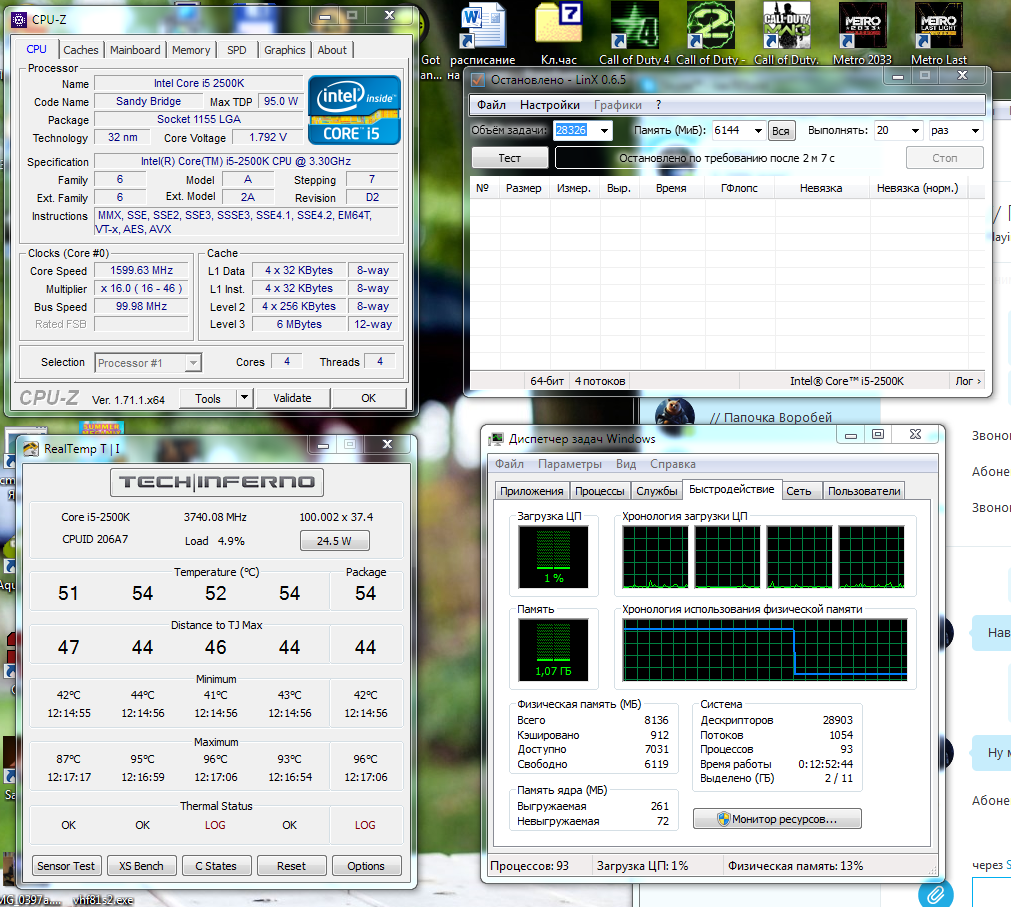Click the paperclip attach icon in chat
Image resolution: width=1011 pixels, height=907 pixels.
click(936, 893)
